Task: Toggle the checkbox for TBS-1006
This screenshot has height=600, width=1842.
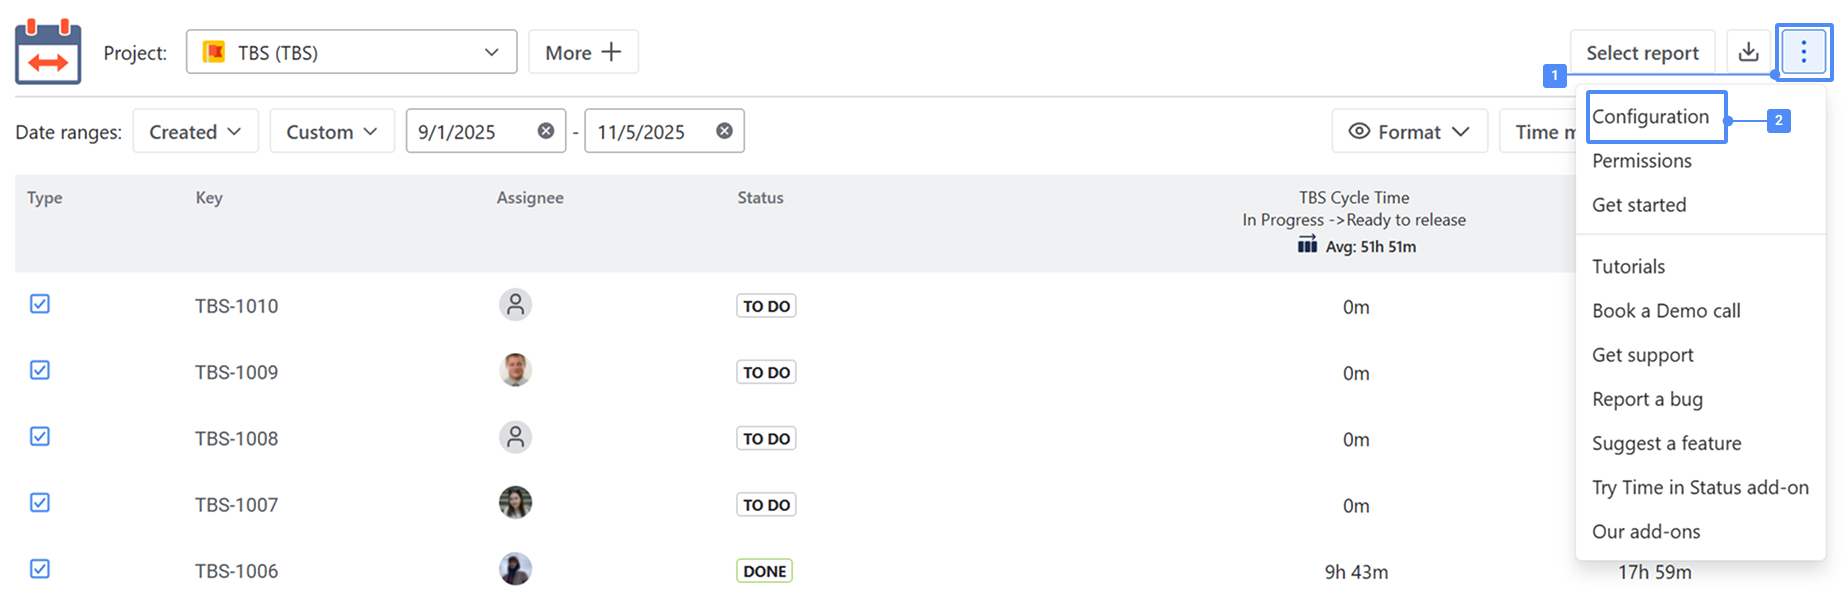Action: point(40,569)
